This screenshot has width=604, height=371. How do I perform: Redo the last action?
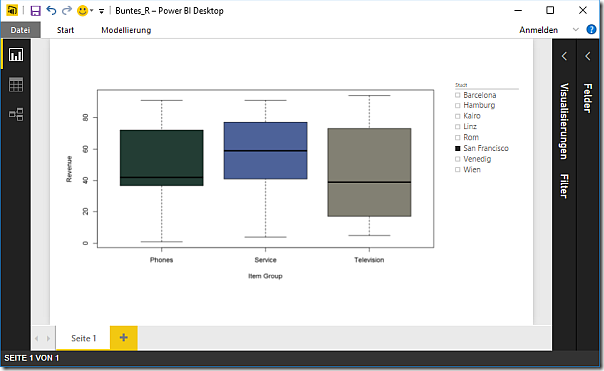(67, 10)
